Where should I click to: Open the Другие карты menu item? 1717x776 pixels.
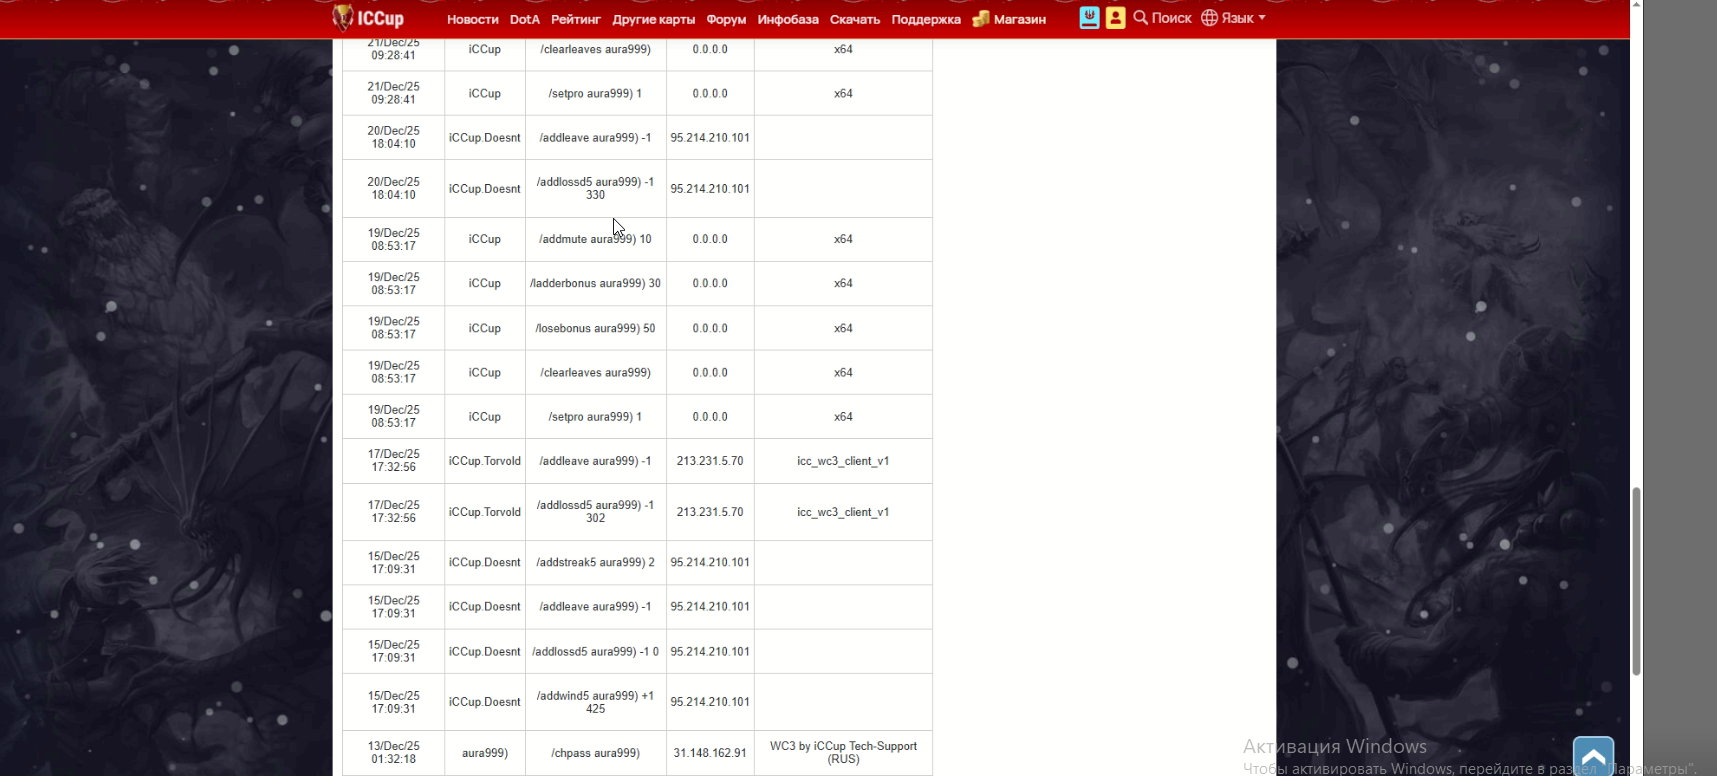(653, 19)
